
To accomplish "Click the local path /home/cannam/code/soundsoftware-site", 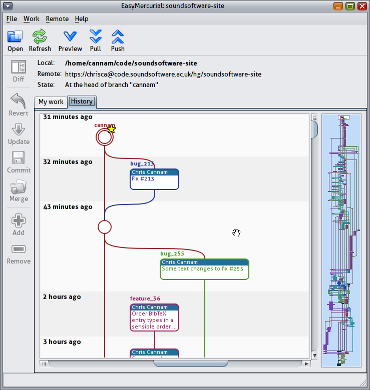I will pos(131,63).
